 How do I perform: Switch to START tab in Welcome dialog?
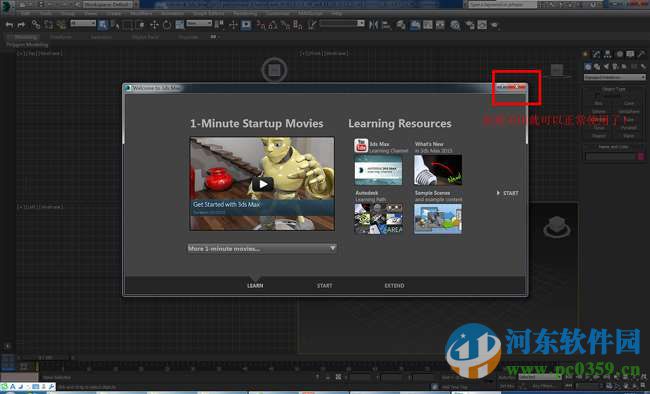tap(325, 285)
